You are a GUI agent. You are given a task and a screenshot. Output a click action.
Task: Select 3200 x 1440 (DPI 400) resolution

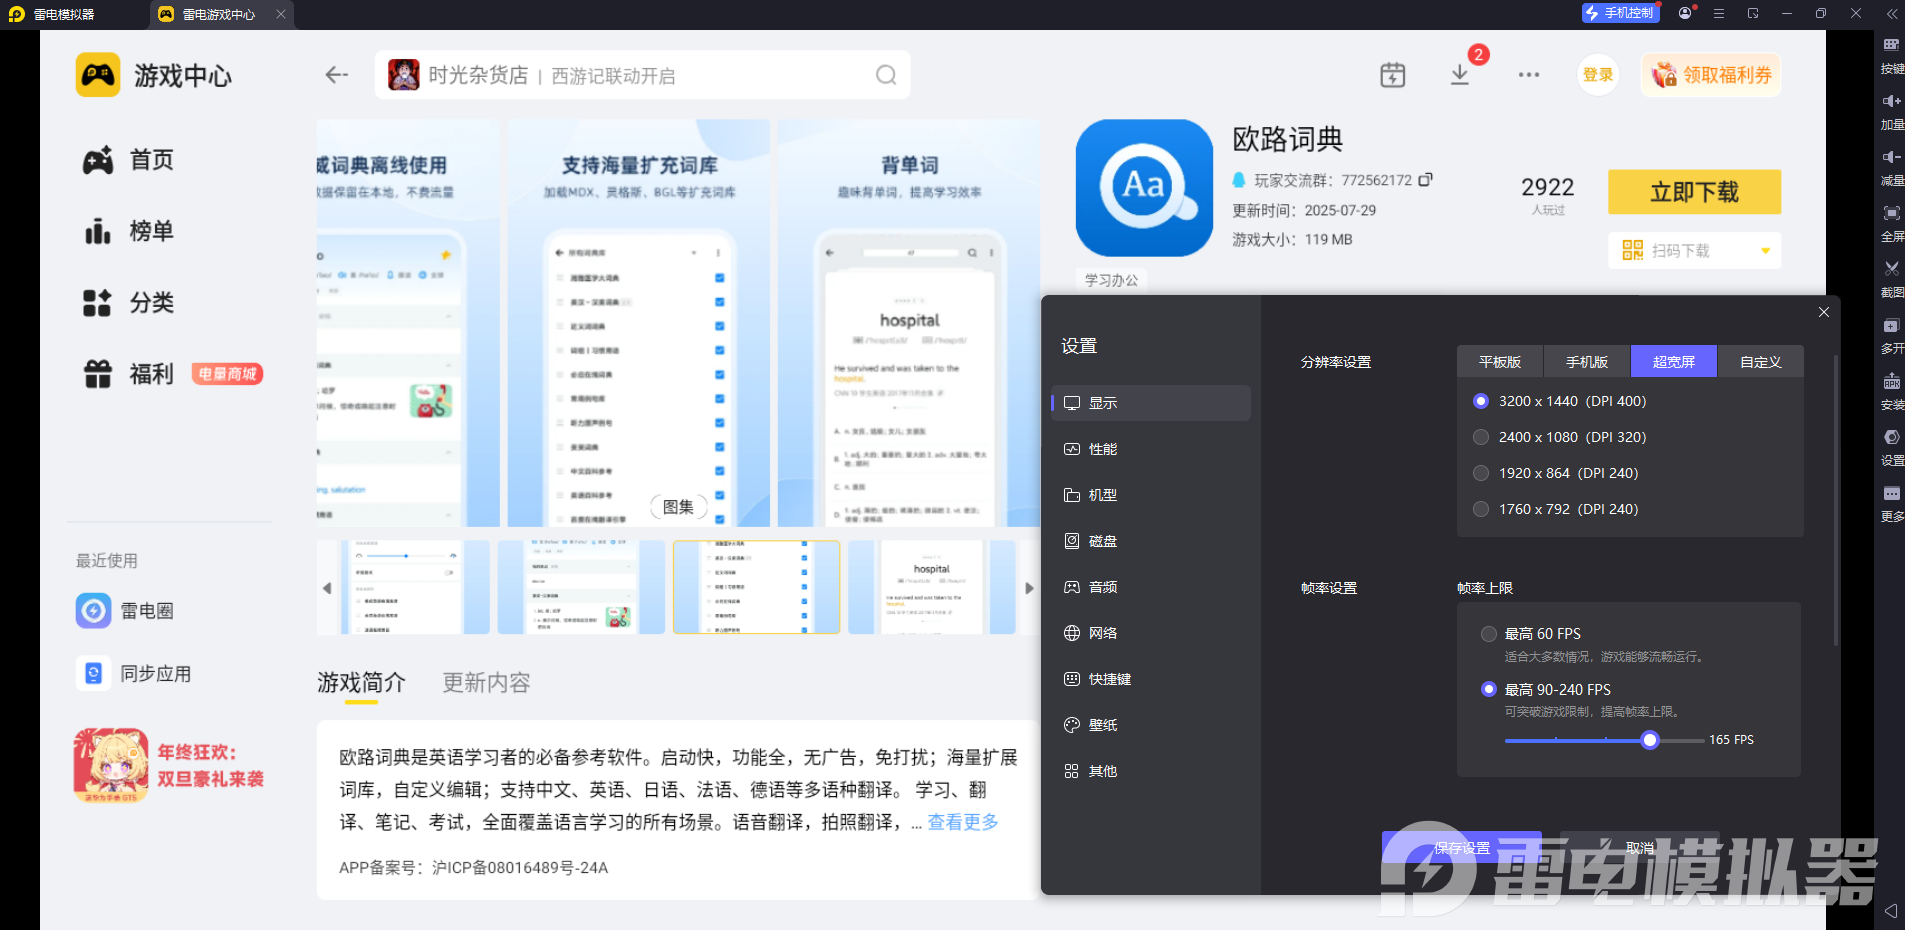(x=1481, y=401)
